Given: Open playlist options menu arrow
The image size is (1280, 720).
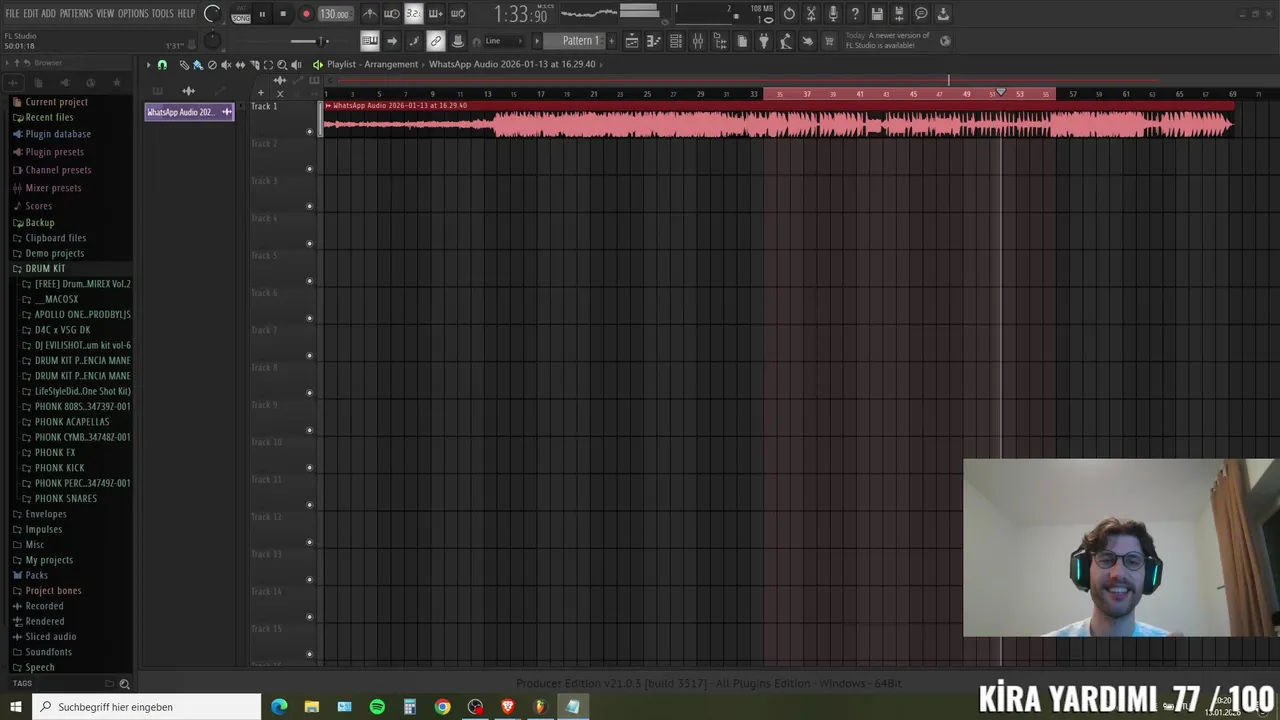Looking at the screenshot, I should point(148,64).
